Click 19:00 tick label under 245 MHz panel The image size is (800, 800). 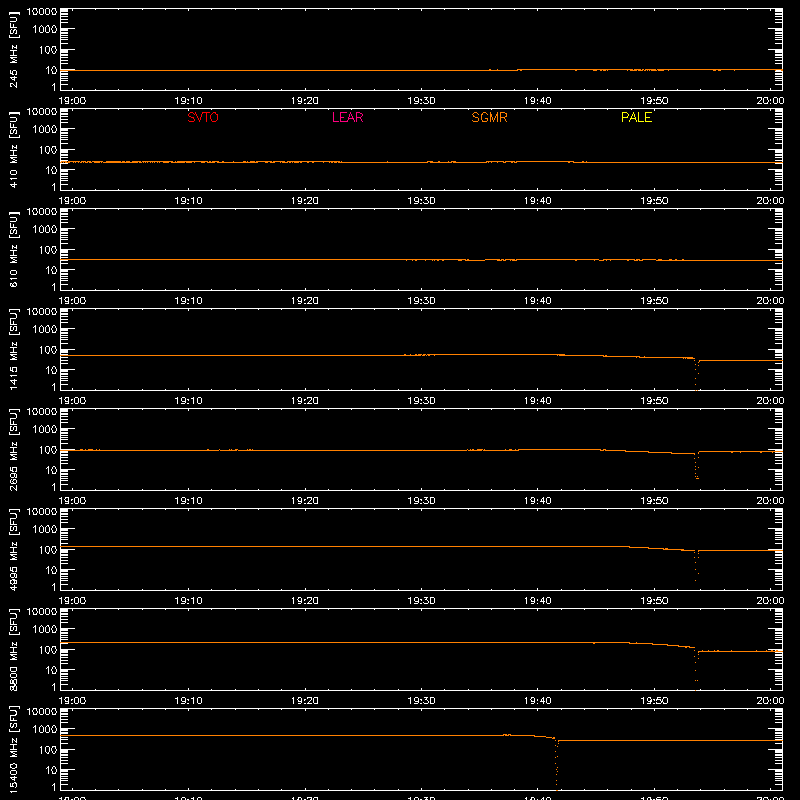(72, 101)
